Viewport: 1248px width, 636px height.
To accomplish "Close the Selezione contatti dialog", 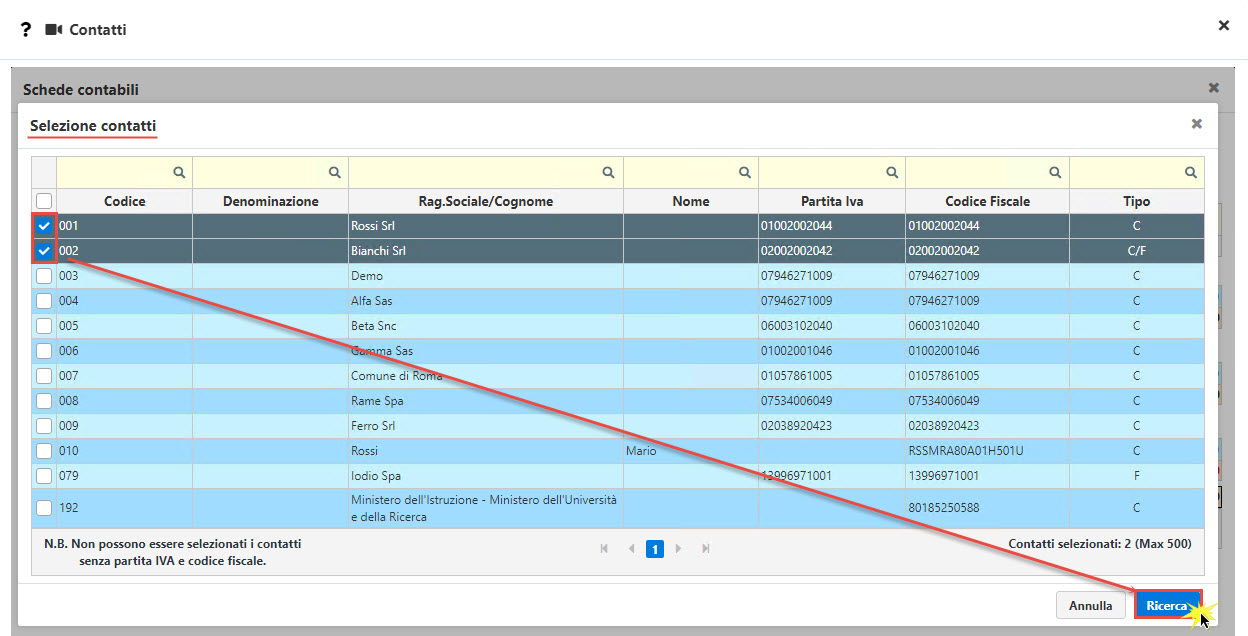I will [x=1196, y=124].
